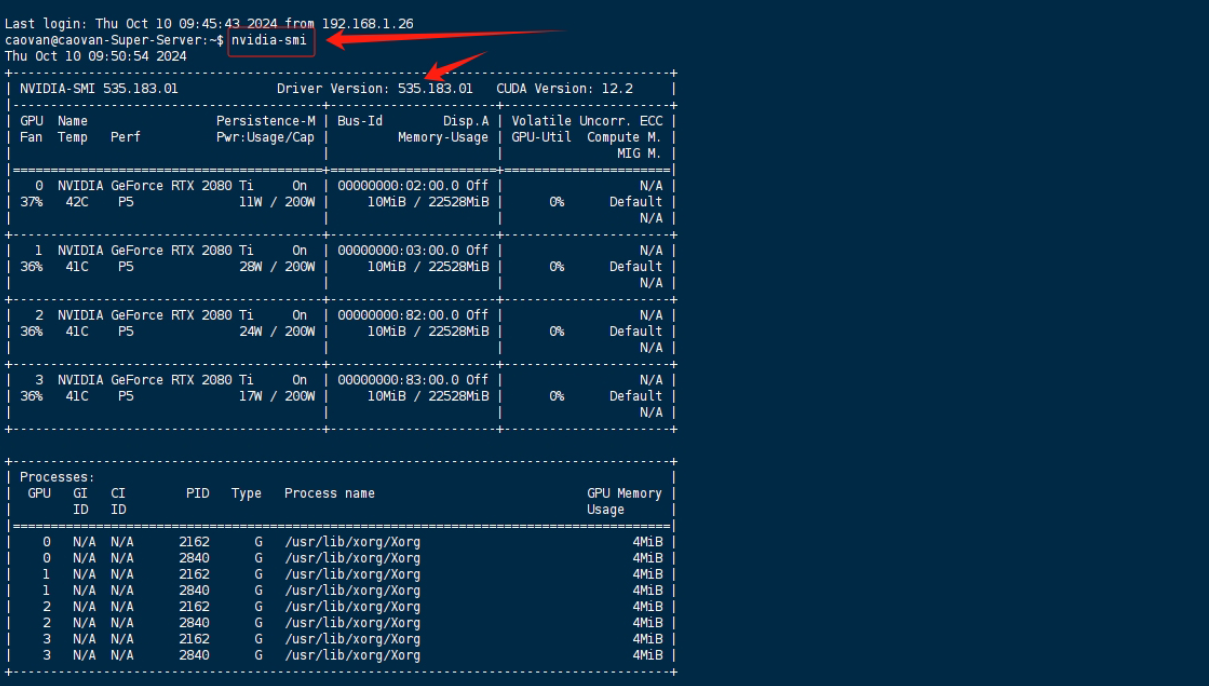Select the 42C temperature value
The image size is (1209, 686).
coord(77,202)
